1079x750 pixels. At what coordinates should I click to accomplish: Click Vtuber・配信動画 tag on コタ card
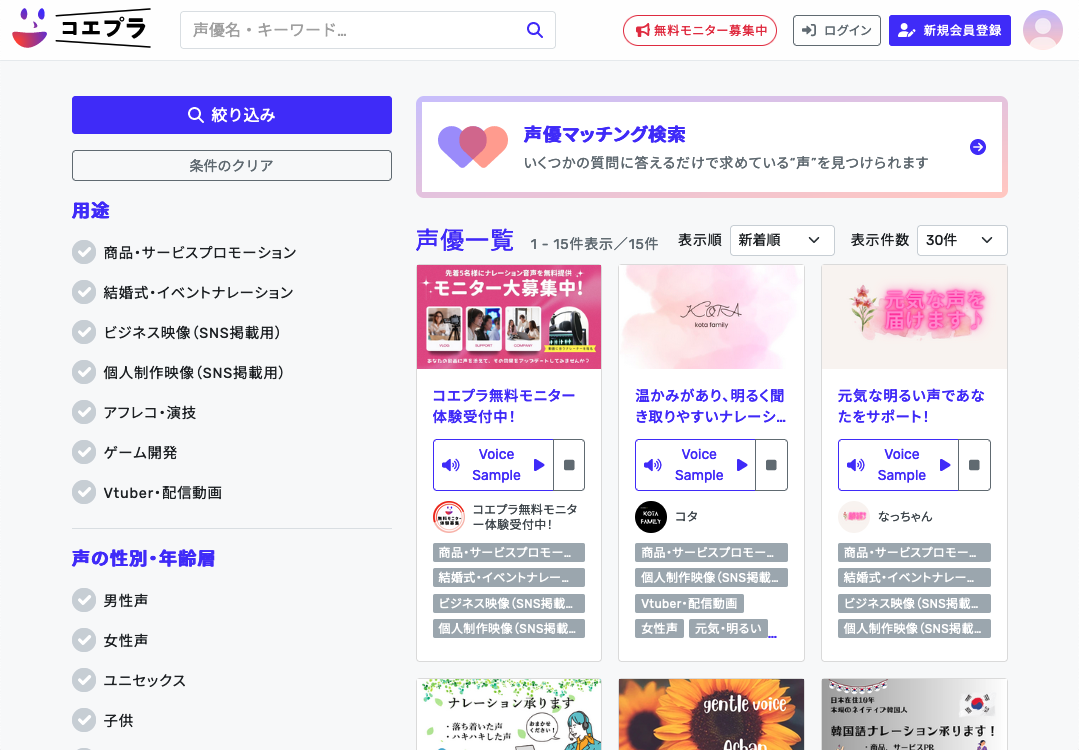(x=689, y=603)
